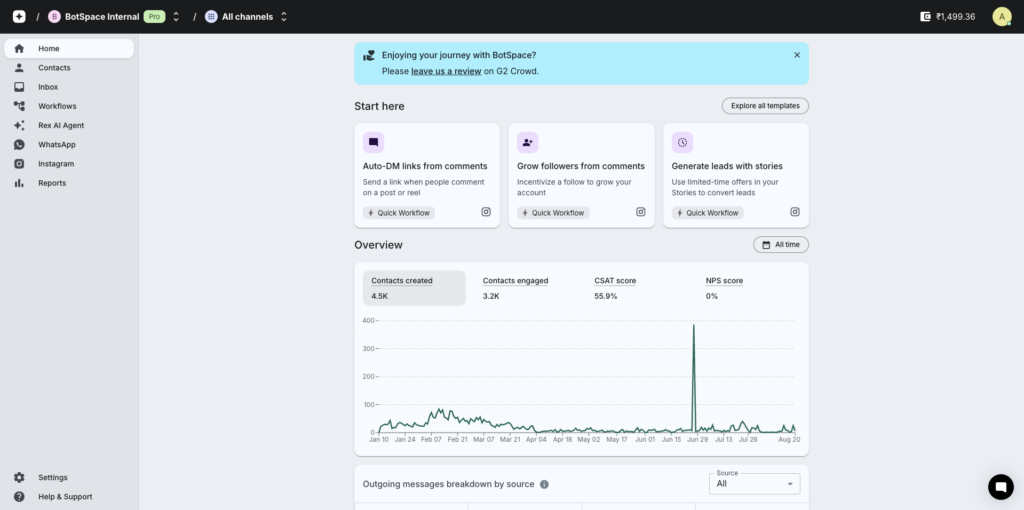Click the Settings gear icon

click(19, 477)
